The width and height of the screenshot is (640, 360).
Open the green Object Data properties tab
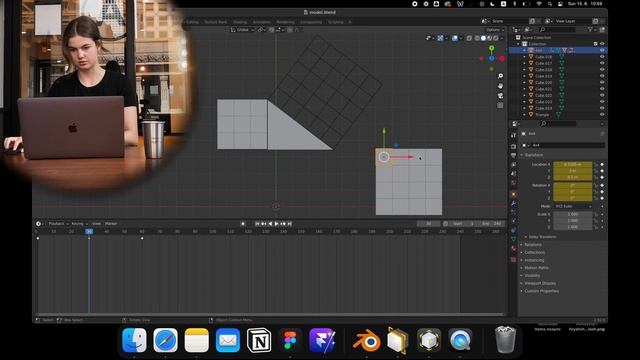(513, 240)
